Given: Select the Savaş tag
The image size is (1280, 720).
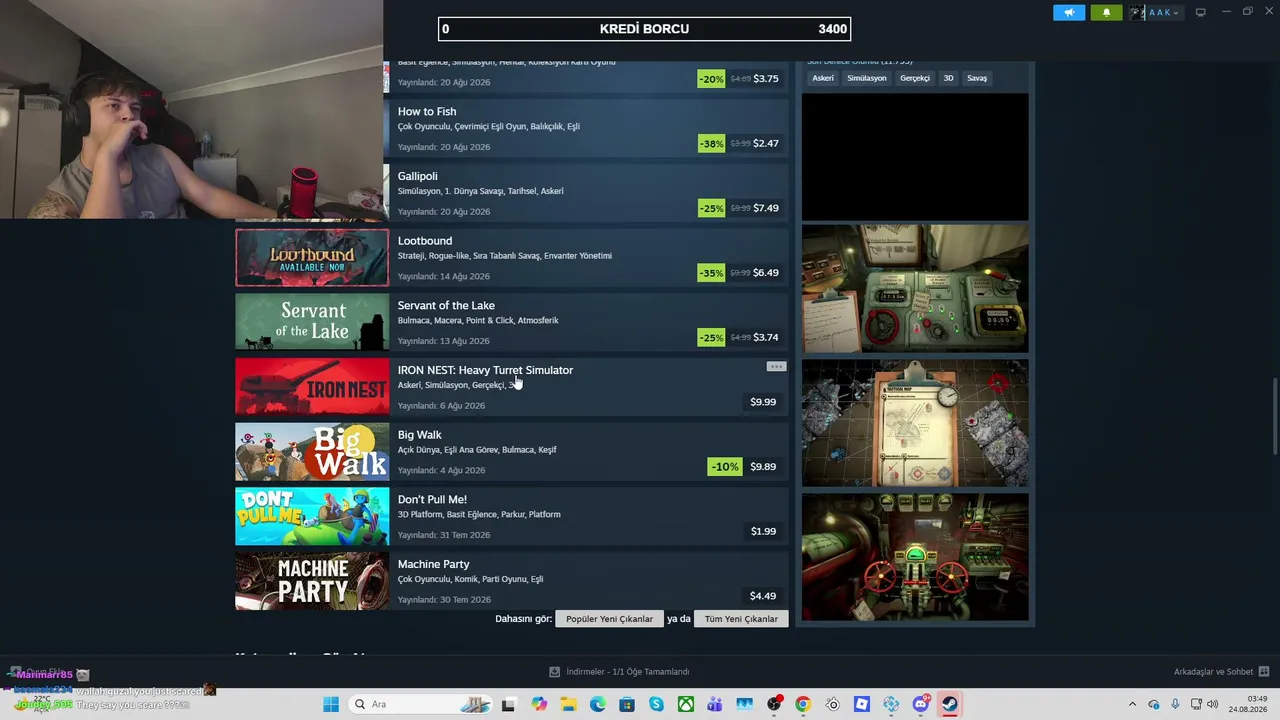Looking at the screenshot, I should coord(977,78).
